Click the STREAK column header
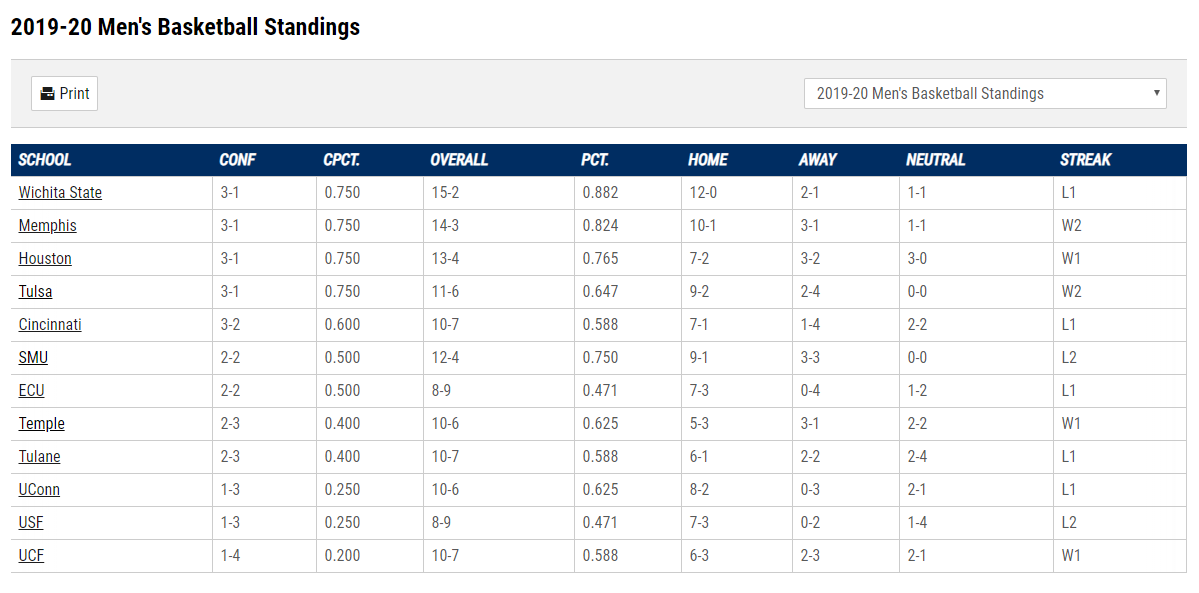The width and height of the screenshot is (1199, 593). point(1085,160)
